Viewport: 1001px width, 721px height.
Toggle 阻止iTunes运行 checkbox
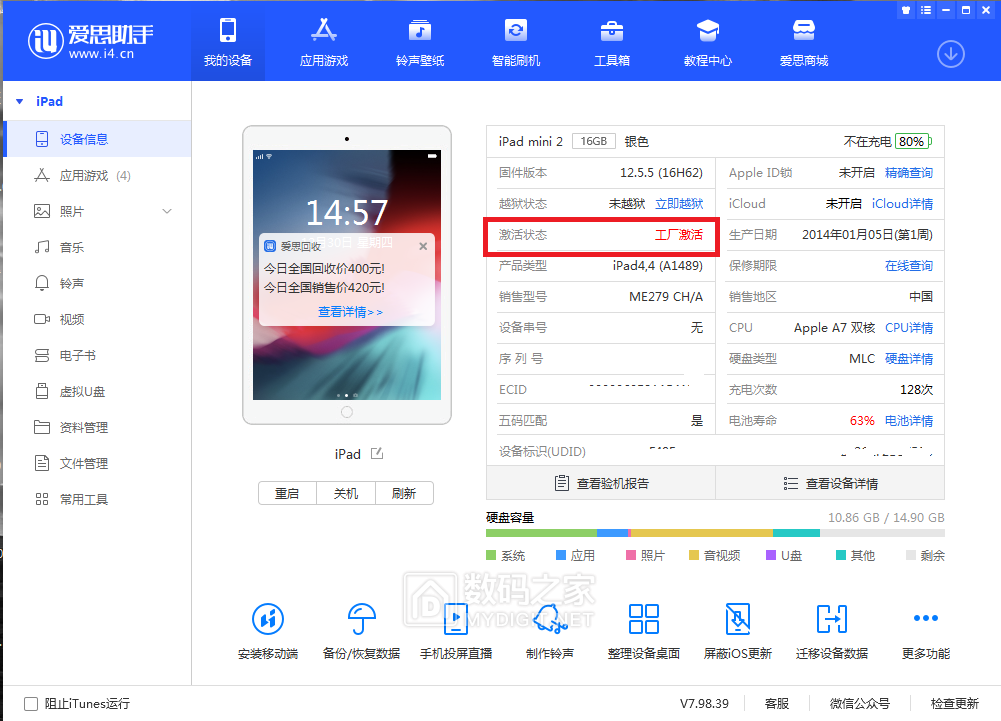point(31,704)
